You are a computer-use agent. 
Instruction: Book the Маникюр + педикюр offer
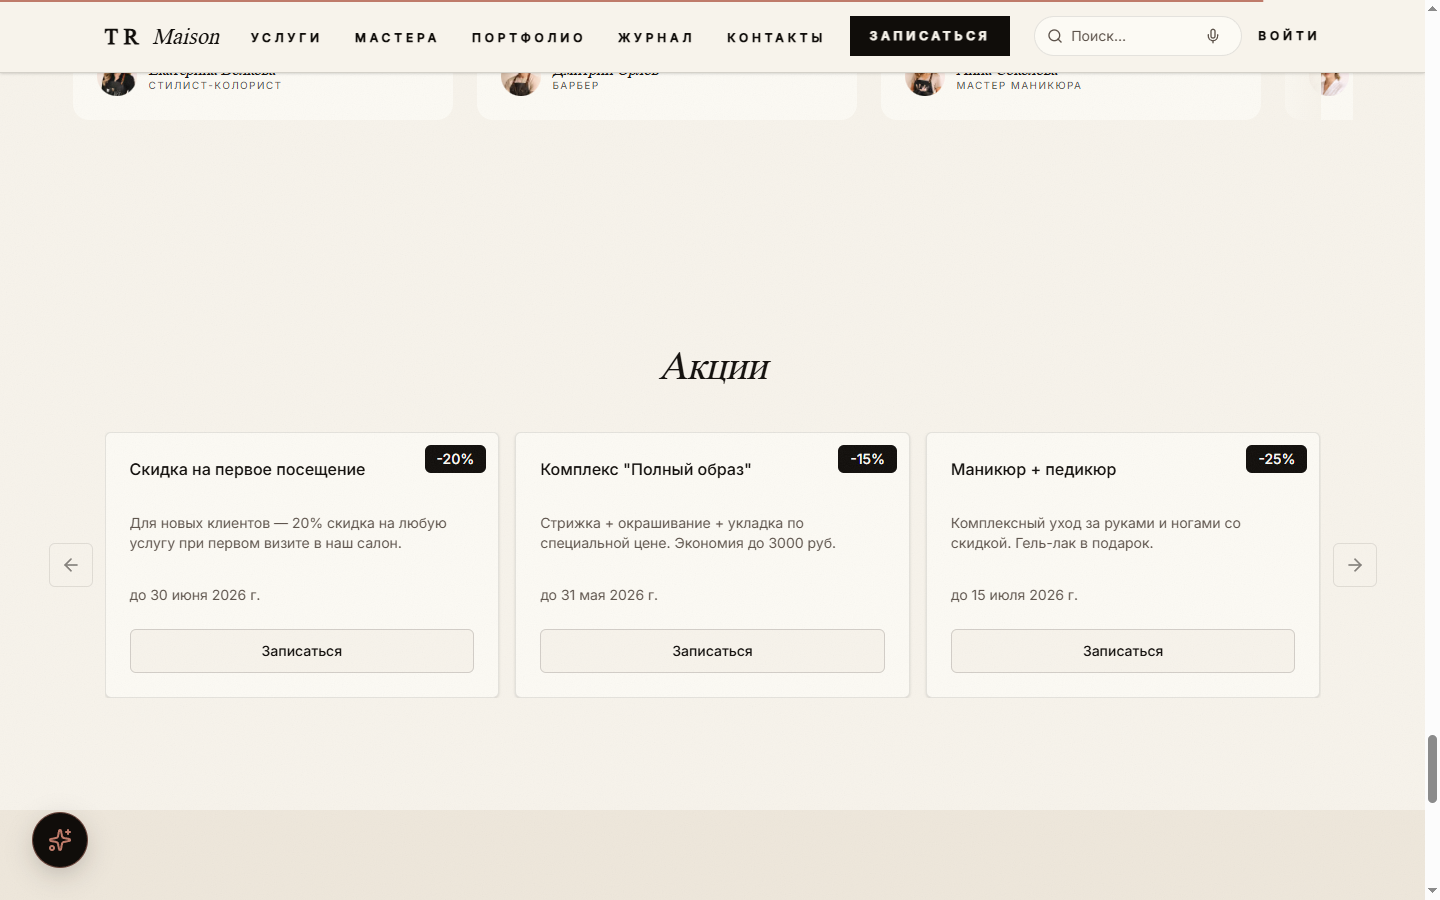coord(1123,651)
